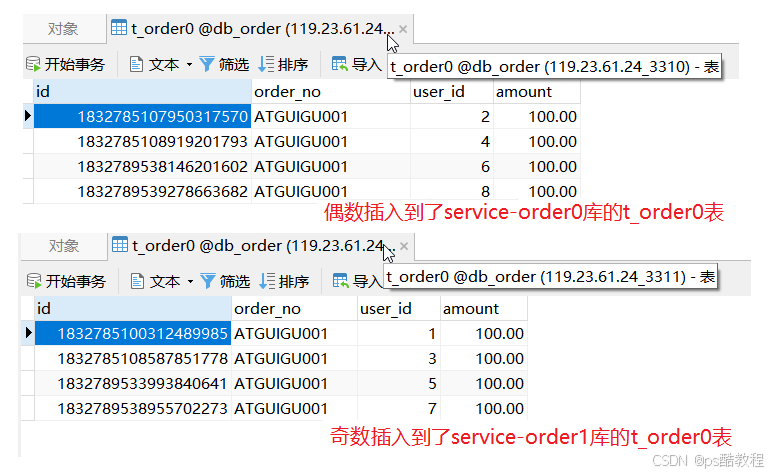Switch to 对象 tab in lower window
Viewport: 772px width, 474px height.
pyautogui.click(x=64, y=246)
